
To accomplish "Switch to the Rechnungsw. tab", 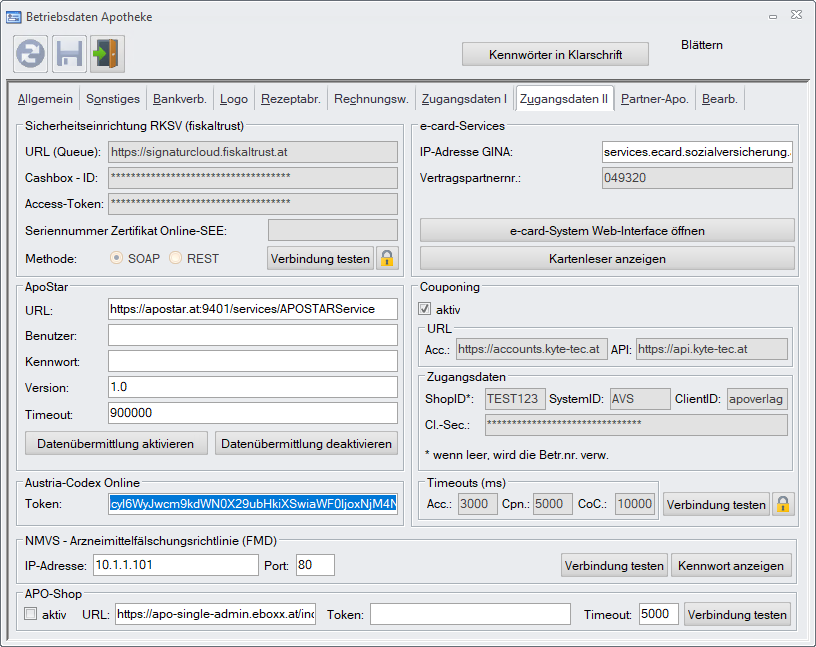I will (371, 99).
